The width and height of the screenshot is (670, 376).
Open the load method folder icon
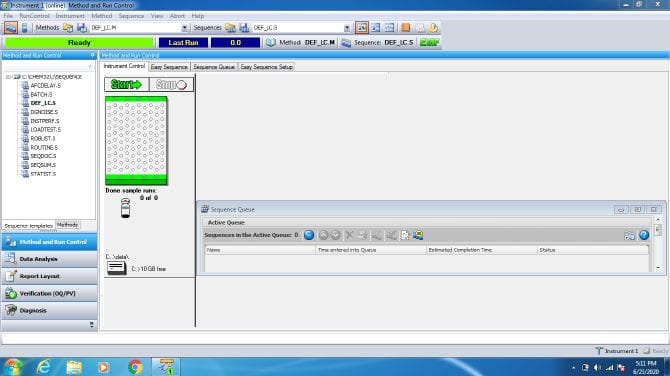[68, 28]
